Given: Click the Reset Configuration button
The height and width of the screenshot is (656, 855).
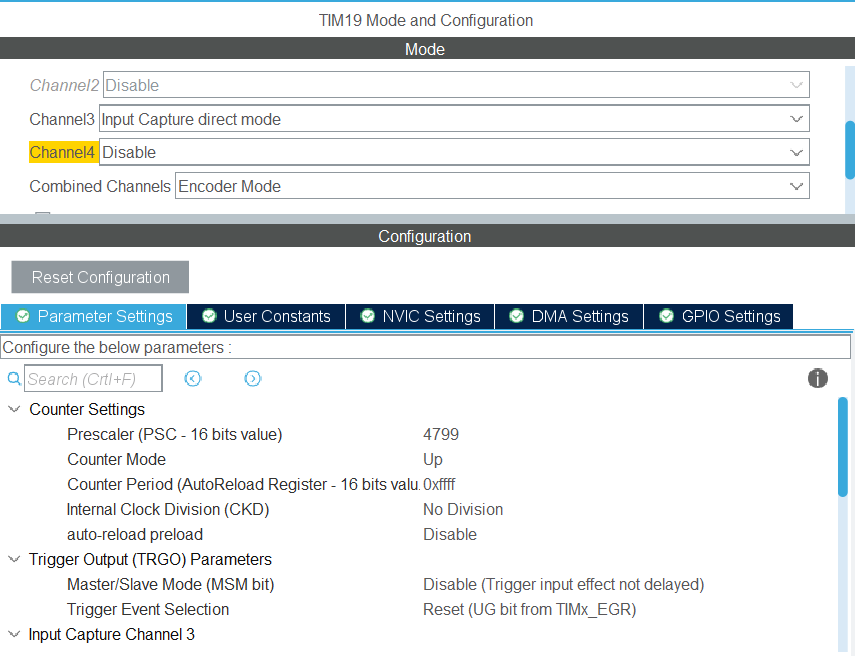Looking at the screenshot, I should tap(100, 277).
